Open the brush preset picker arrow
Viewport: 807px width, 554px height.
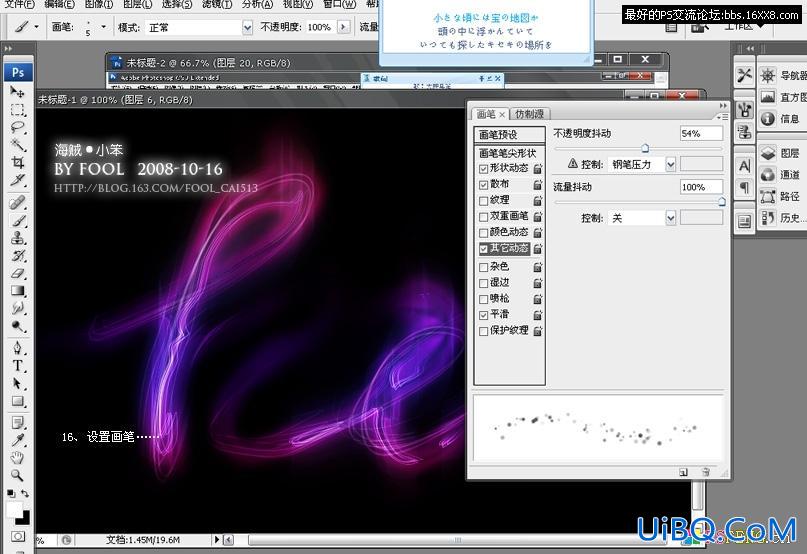[x=103, y=27]
